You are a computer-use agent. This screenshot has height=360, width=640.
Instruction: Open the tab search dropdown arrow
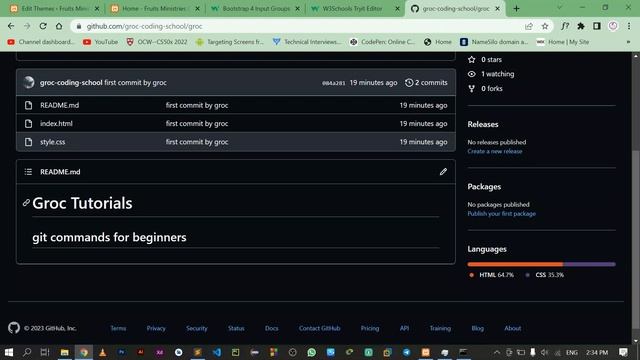click(x=559, y=8)
